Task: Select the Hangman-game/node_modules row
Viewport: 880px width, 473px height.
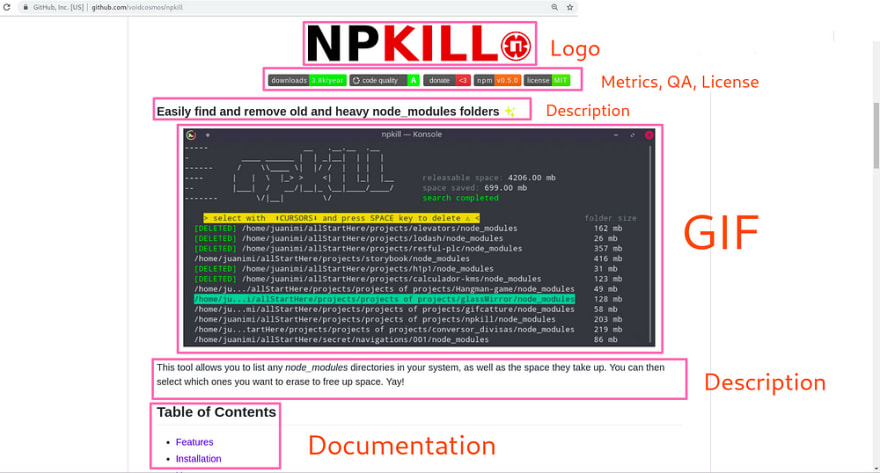Action: coord(384,289)
